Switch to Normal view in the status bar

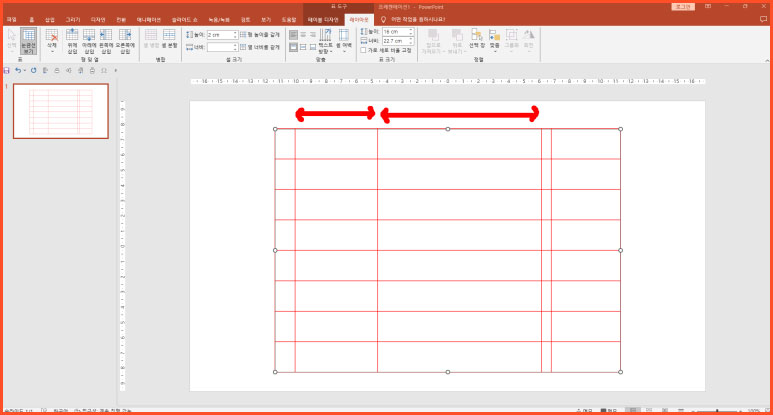pos(633,411)
